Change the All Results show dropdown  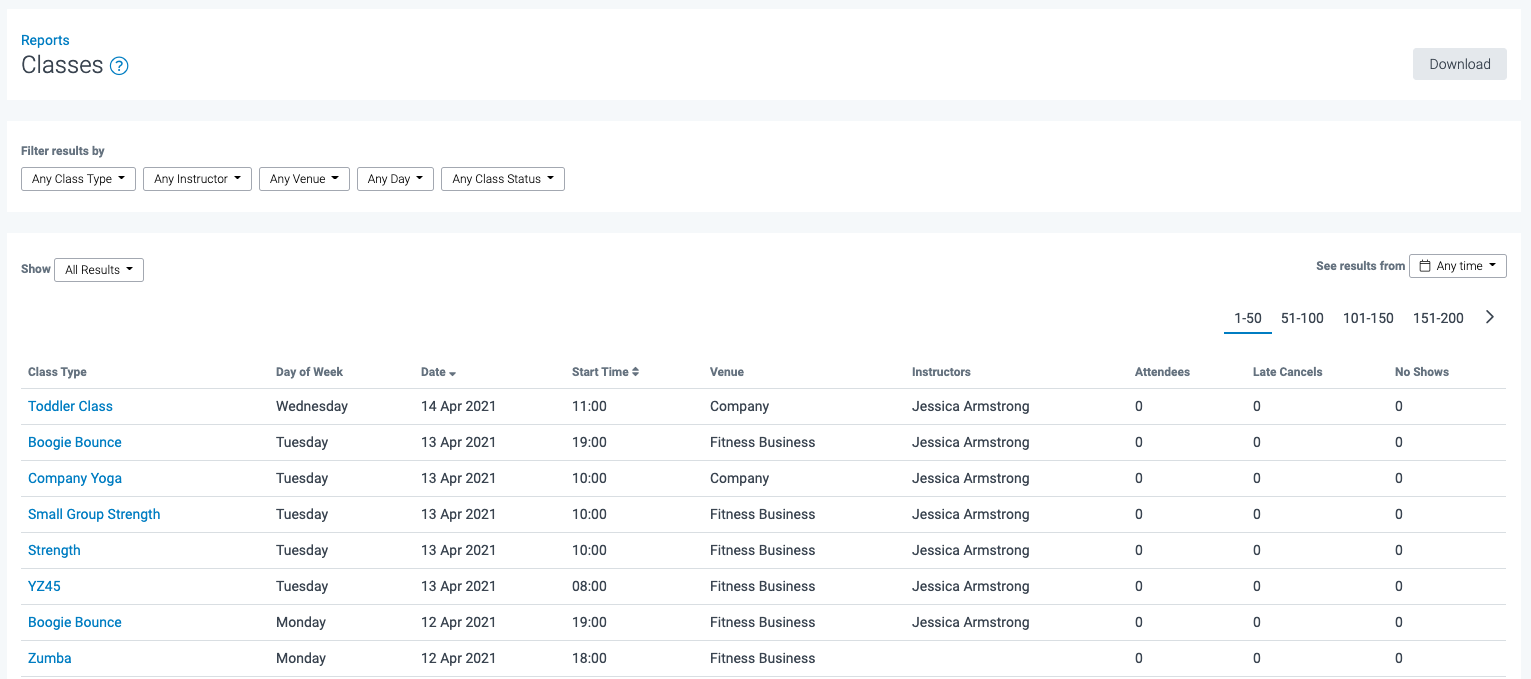pyautogui.click(x=98, y=269)
